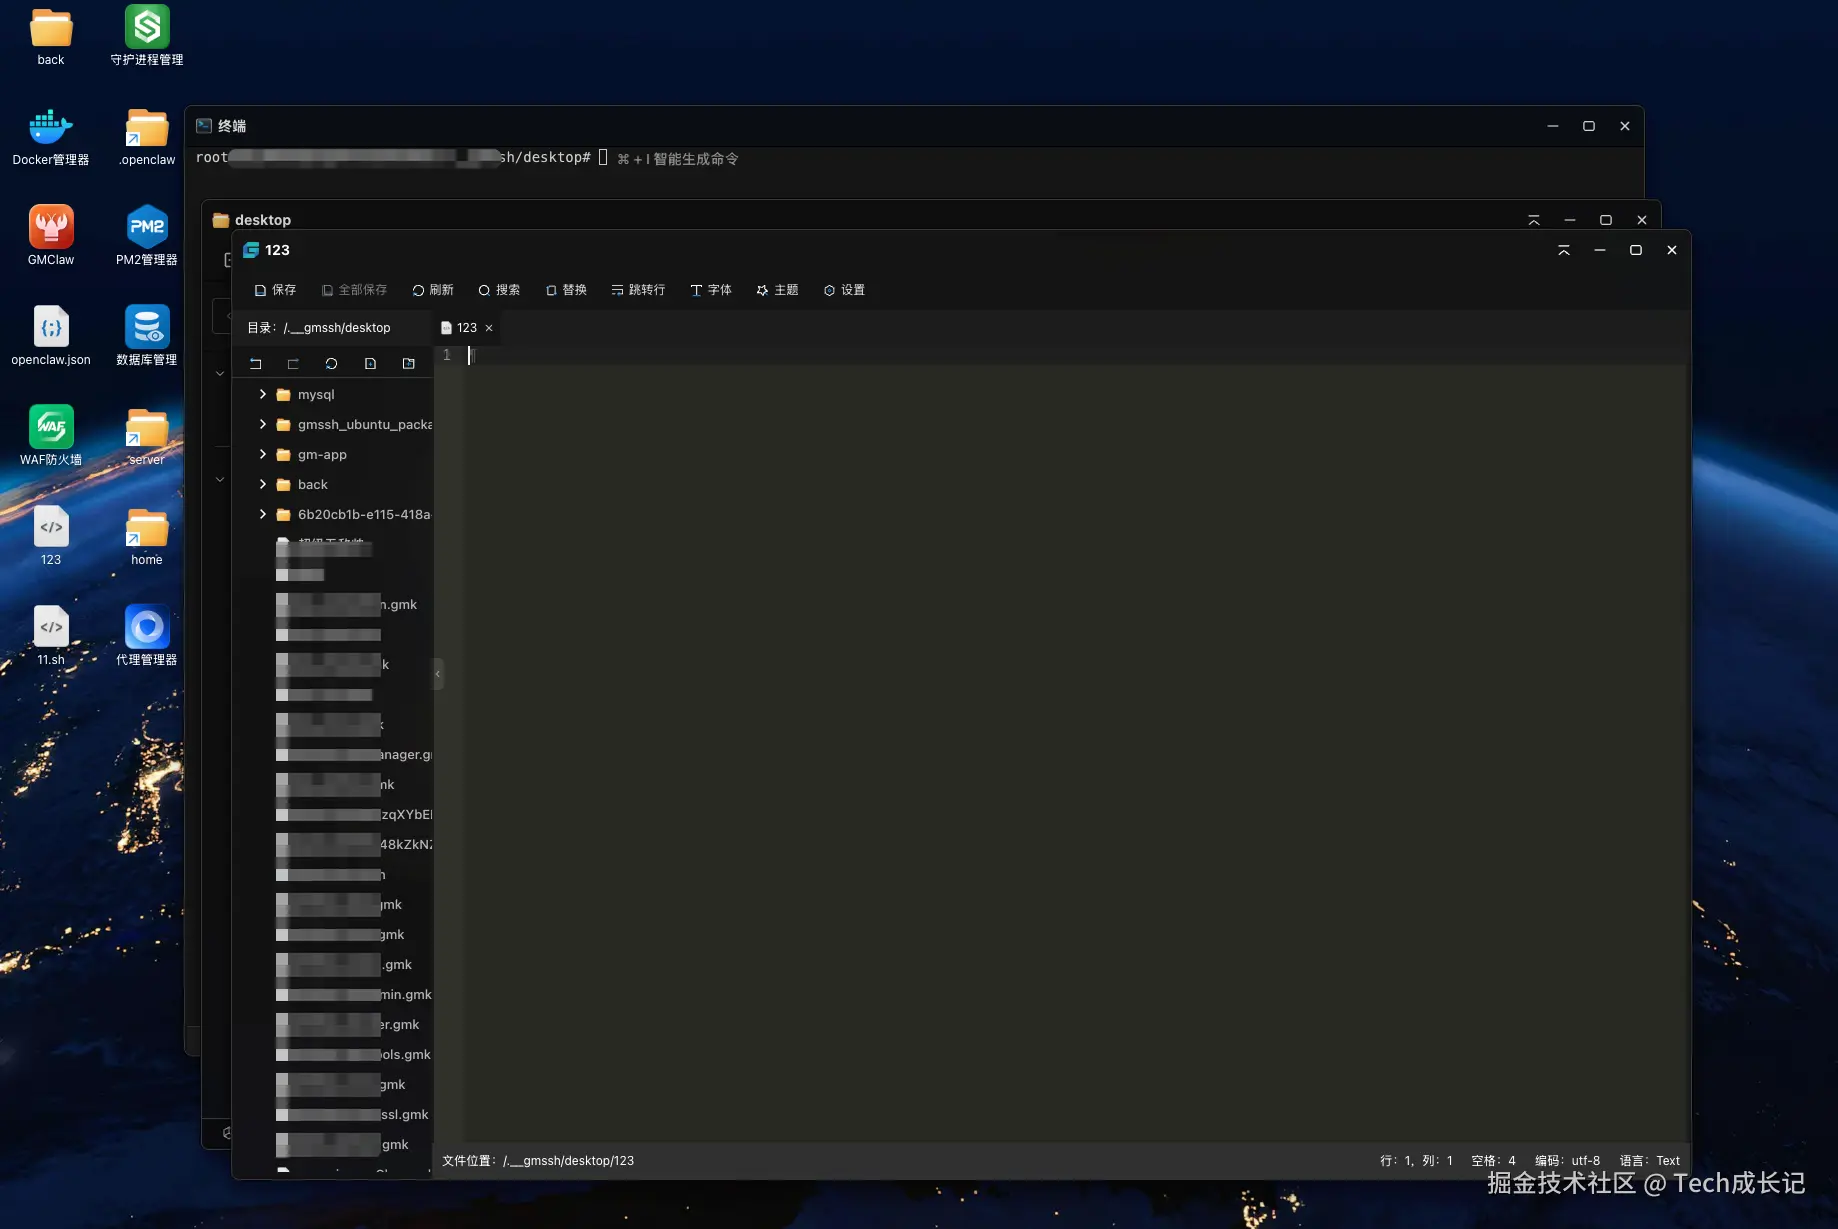The width and height of the screenshot is (1838, 1229).
Task: Click the terminal command prompt input
Action: click(x=603, y=158)
